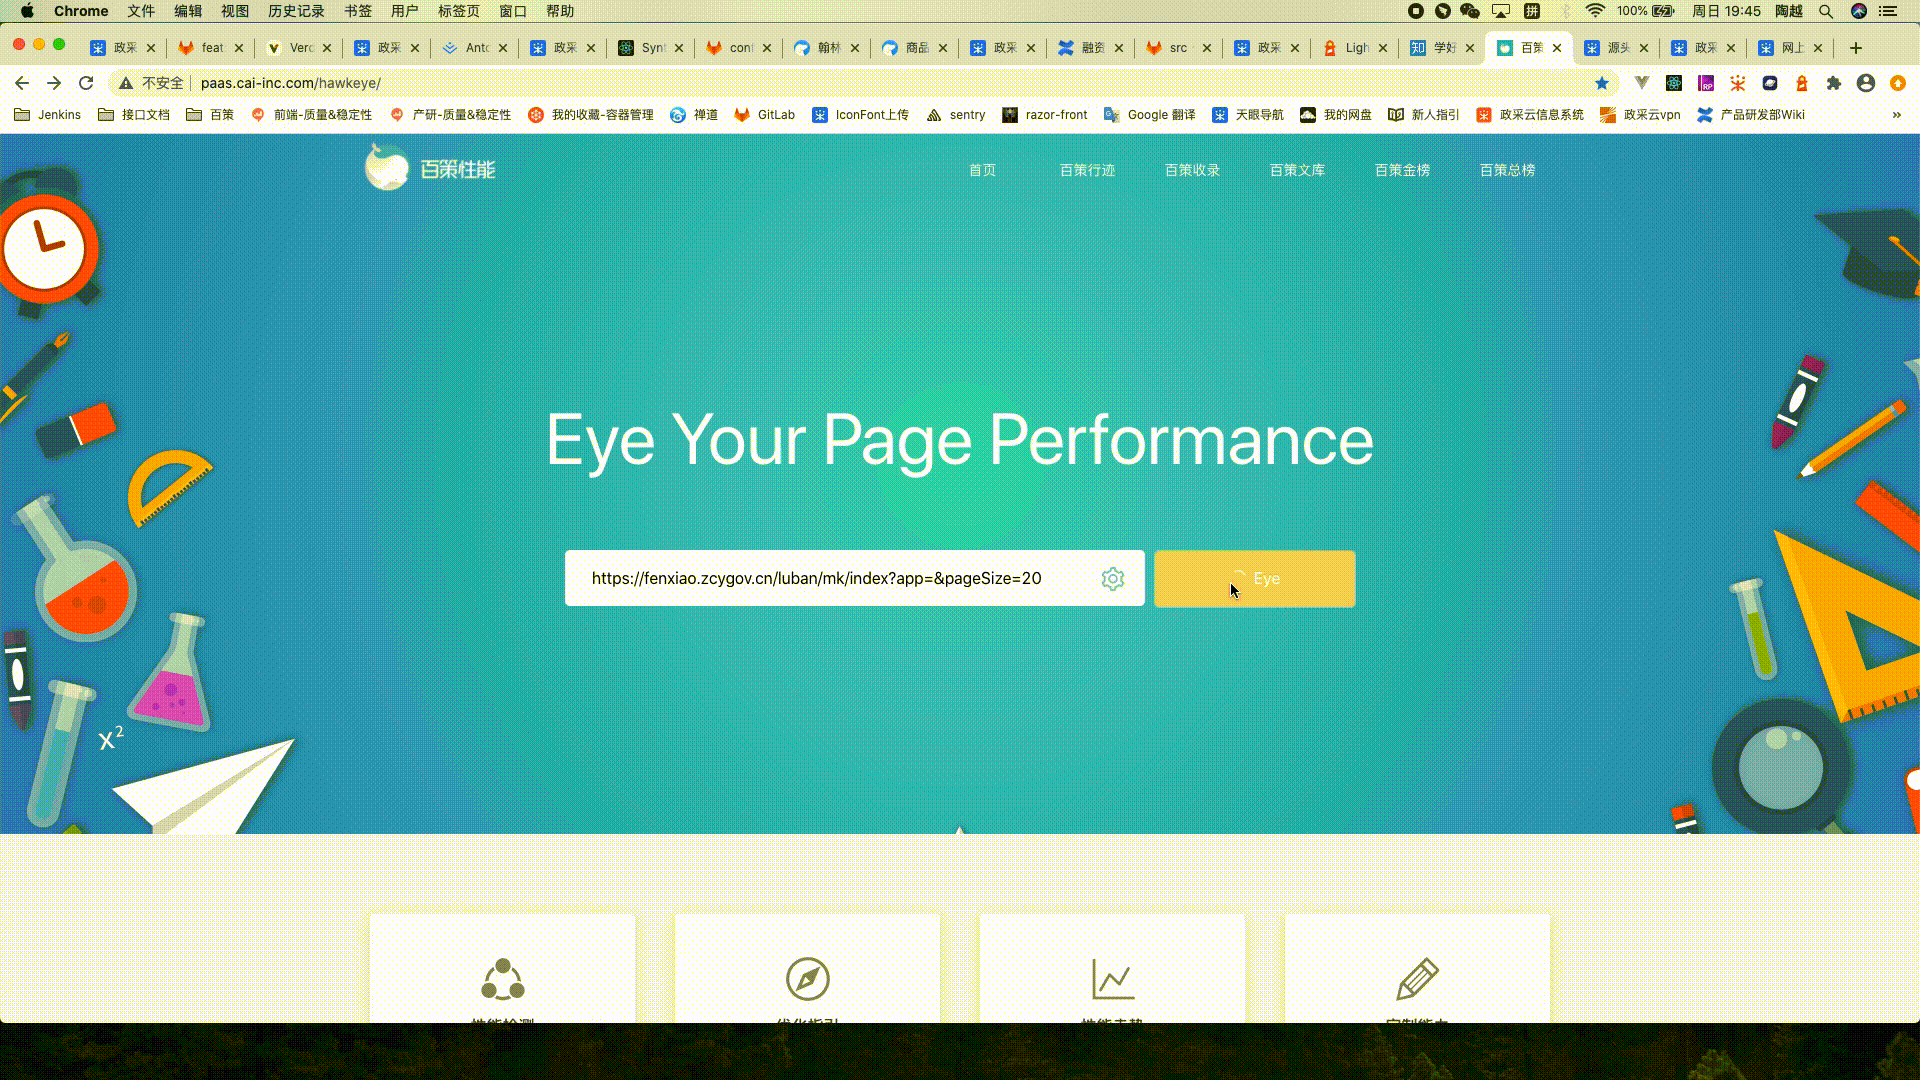This screenshot has height=1080, width=1920.
Task: Click the line chart icon card
Action: pyautogui.click(x=1112, y=978)
